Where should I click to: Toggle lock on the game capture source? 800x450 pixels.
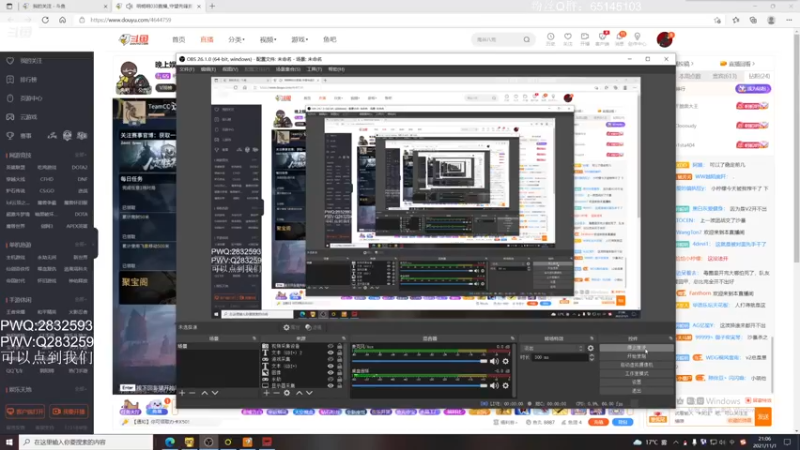(340, 359)
